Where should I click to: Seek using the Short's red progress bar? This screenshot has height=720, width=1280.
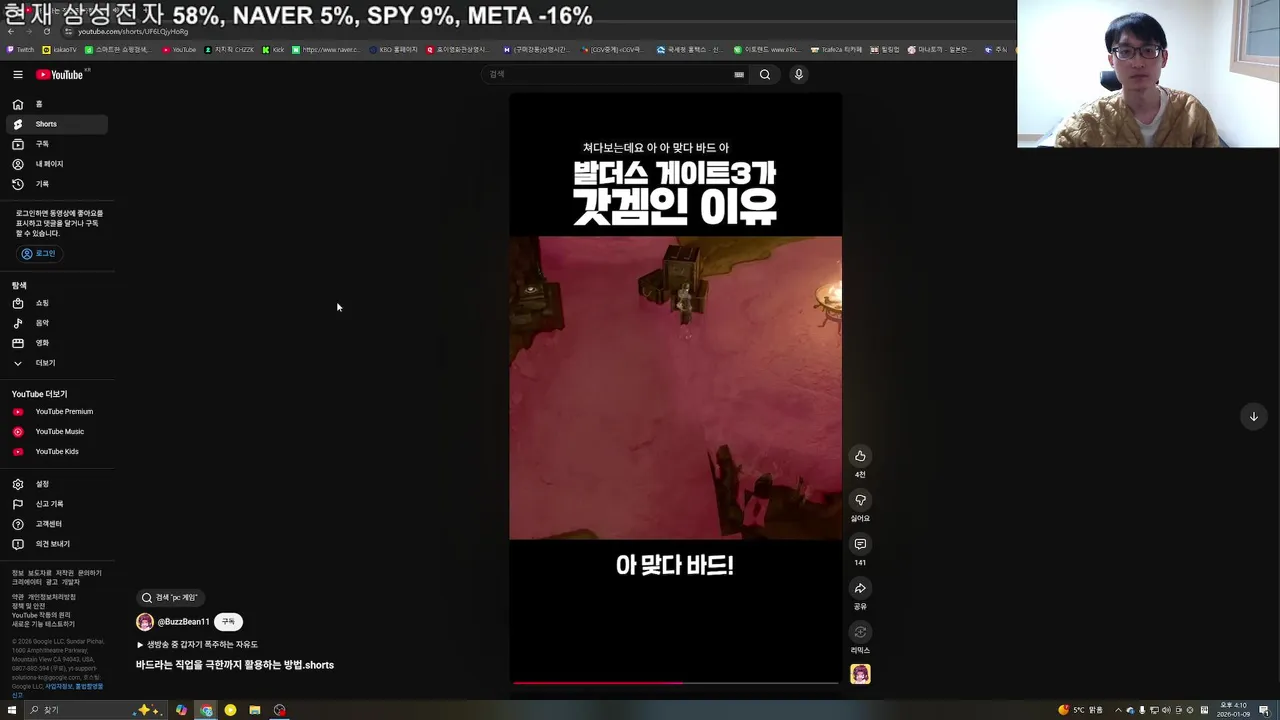tap(675, 682)
